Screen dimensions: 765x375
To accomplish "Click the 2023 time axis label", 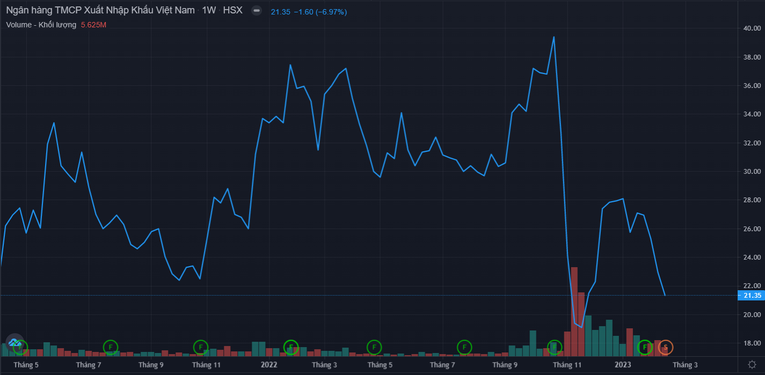I will [623, 365].
